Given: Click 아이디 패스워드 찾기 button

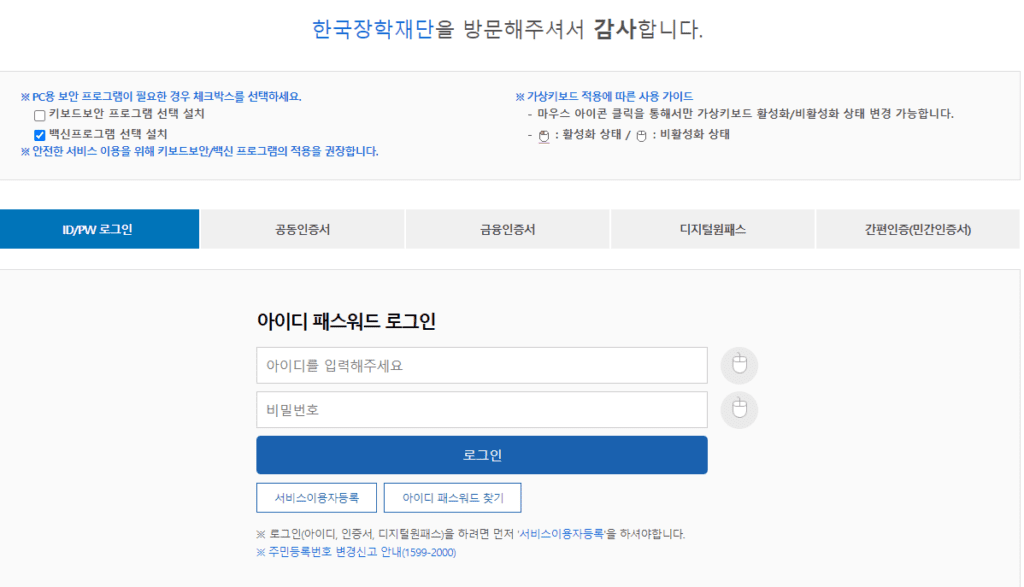Looking at the screenshot, I should (453, 498).
